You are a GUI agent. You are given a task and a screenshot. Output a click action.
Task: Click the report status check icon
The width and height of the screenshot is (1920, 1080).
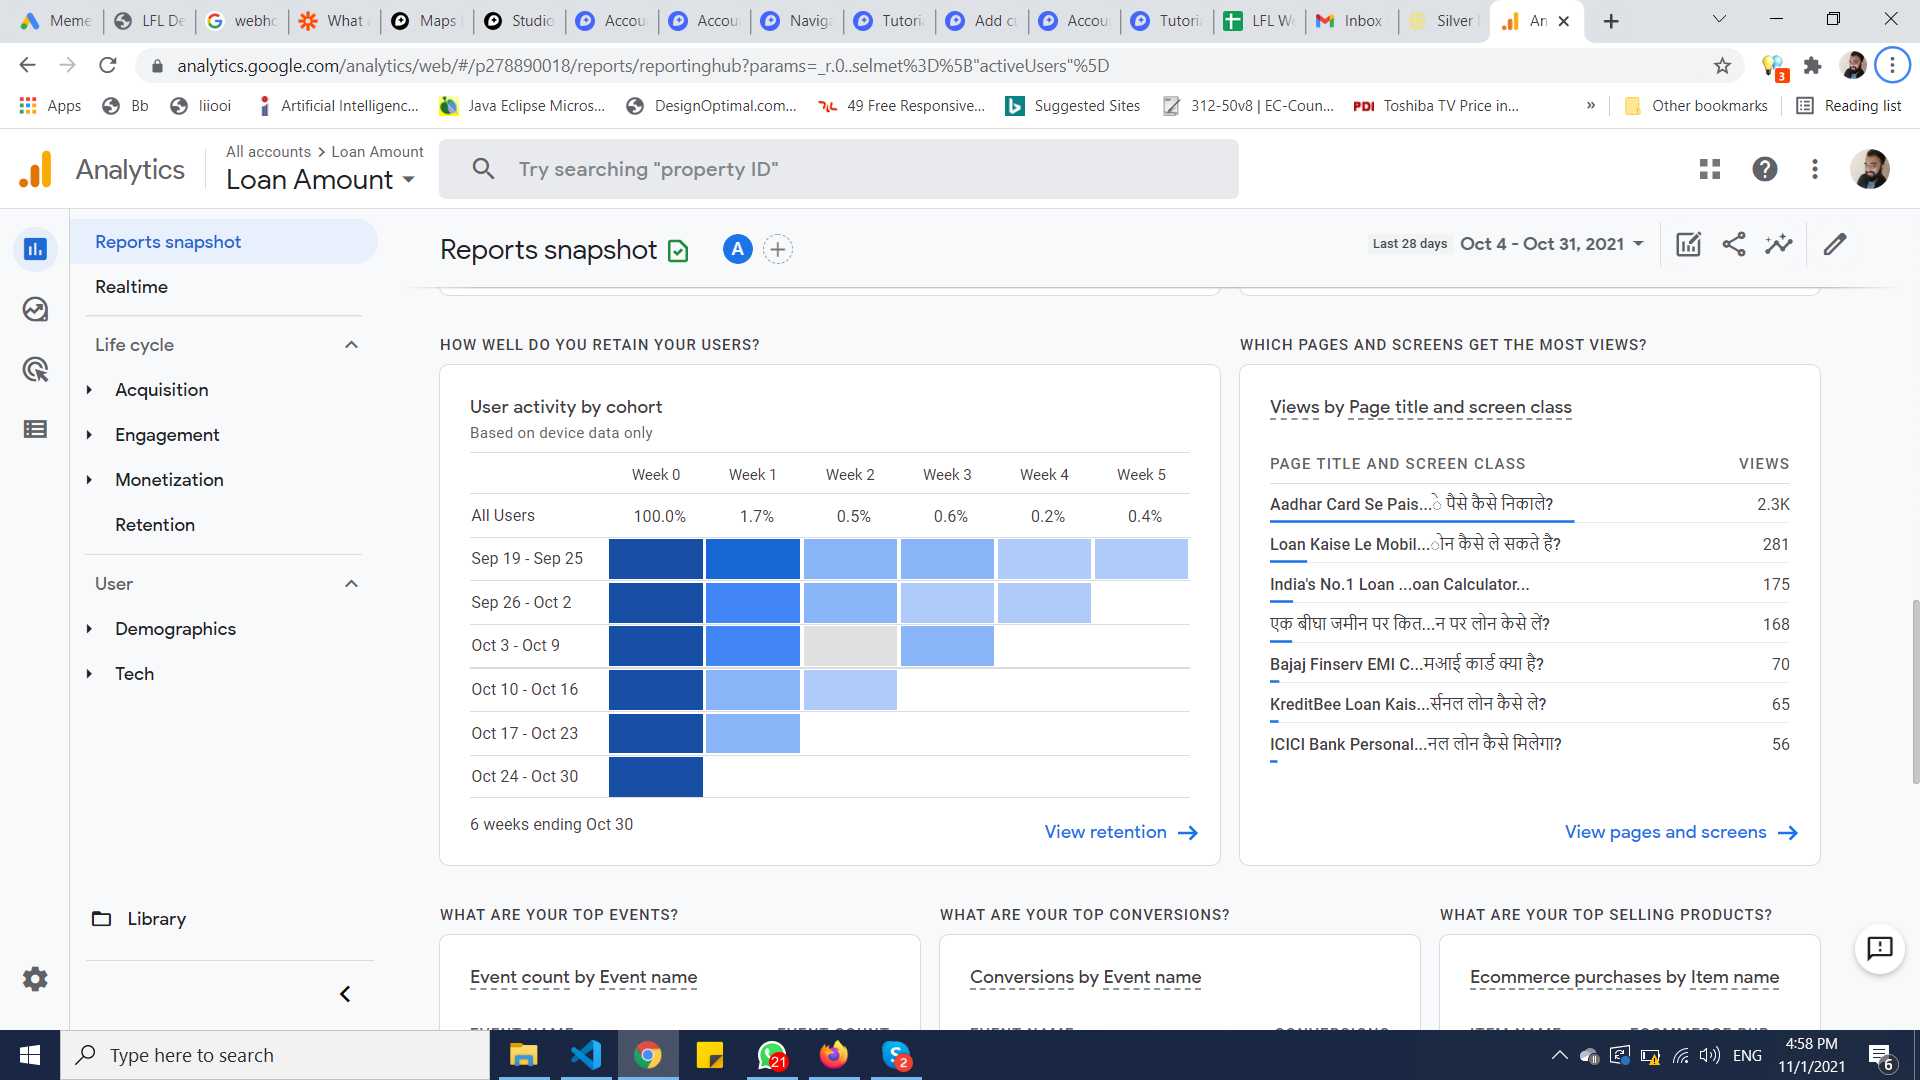pyautogui.click(x=678, y=250)
